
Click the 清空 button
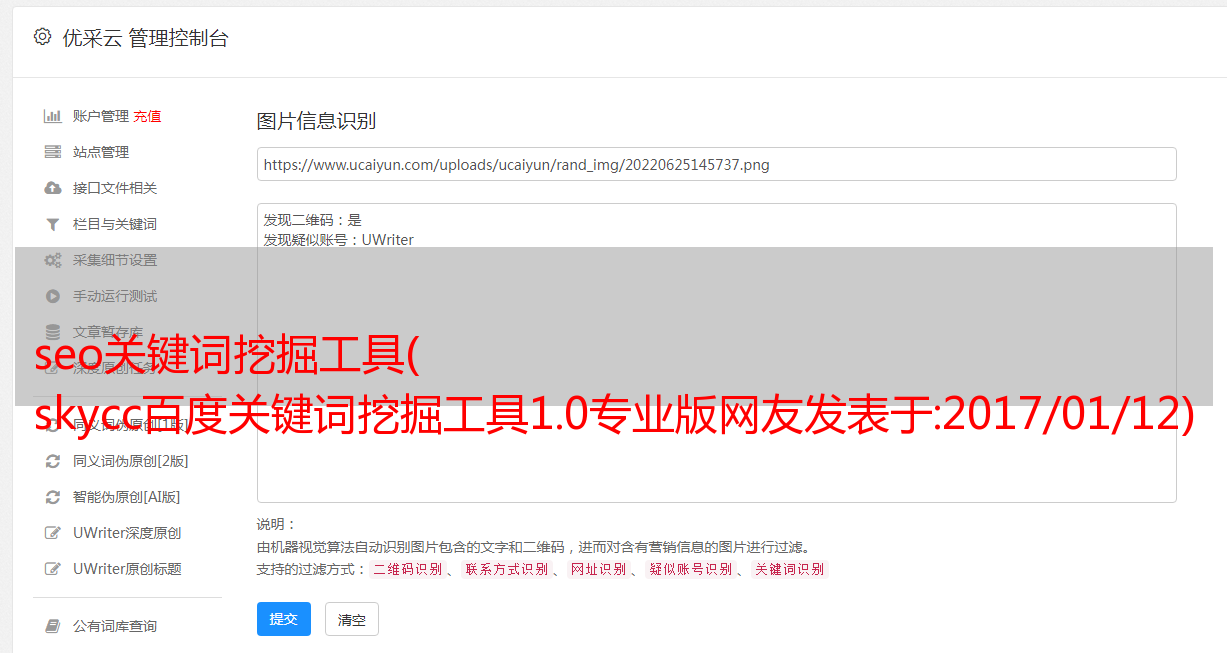(x=352, y=619)
